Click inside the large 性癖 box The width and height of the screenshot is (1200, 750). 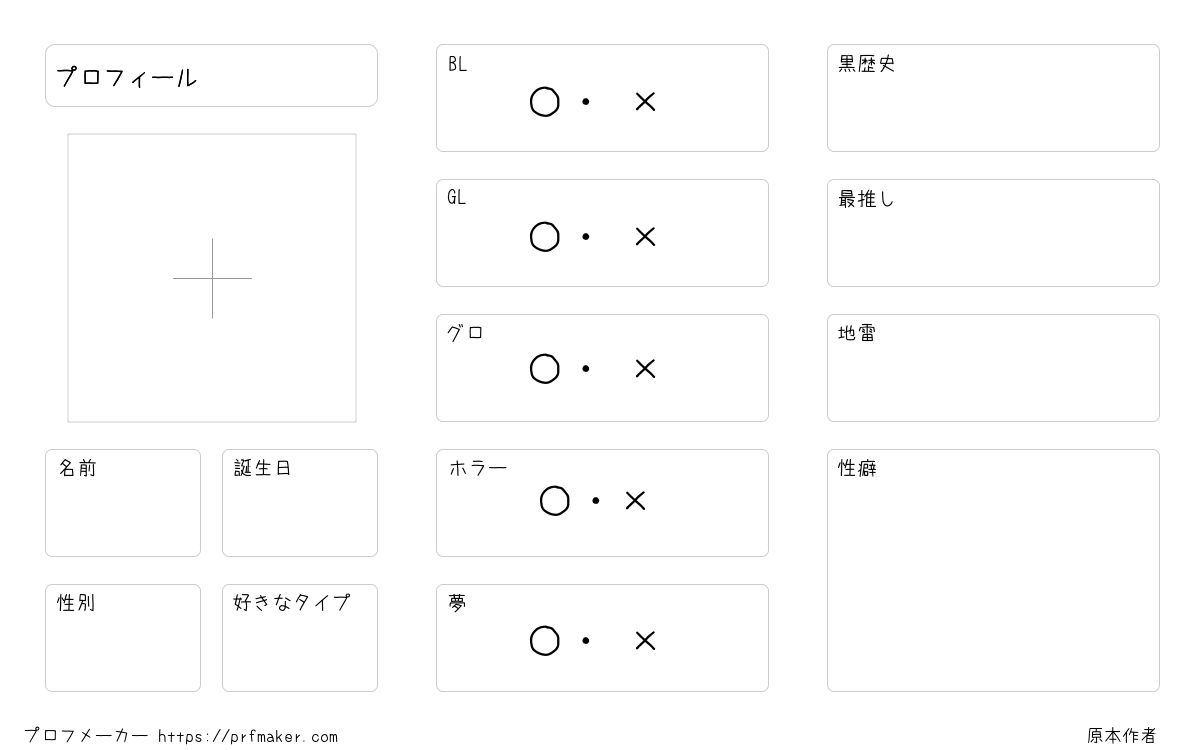[993, 570]
